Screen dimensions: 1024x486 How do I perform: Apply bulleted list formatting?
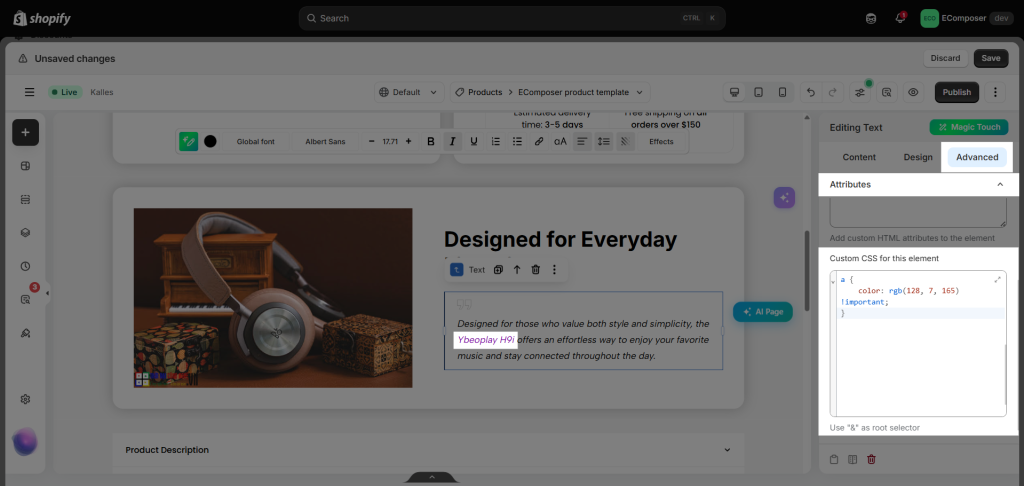pyautogui.click(x=517, y=141)
